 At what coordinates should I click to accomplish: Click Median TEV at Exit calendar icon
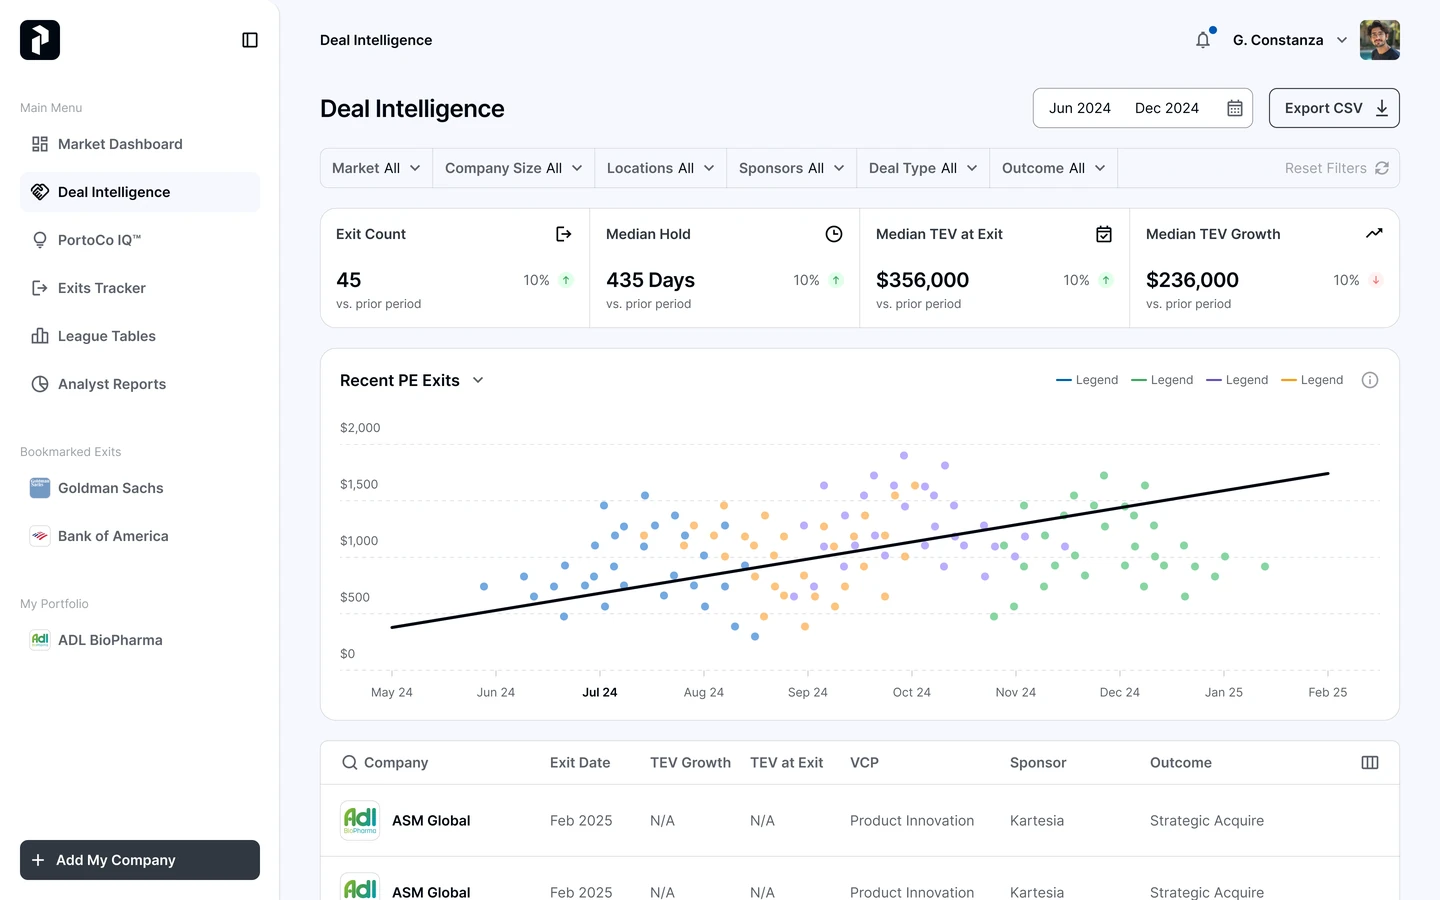[1104, 234]
